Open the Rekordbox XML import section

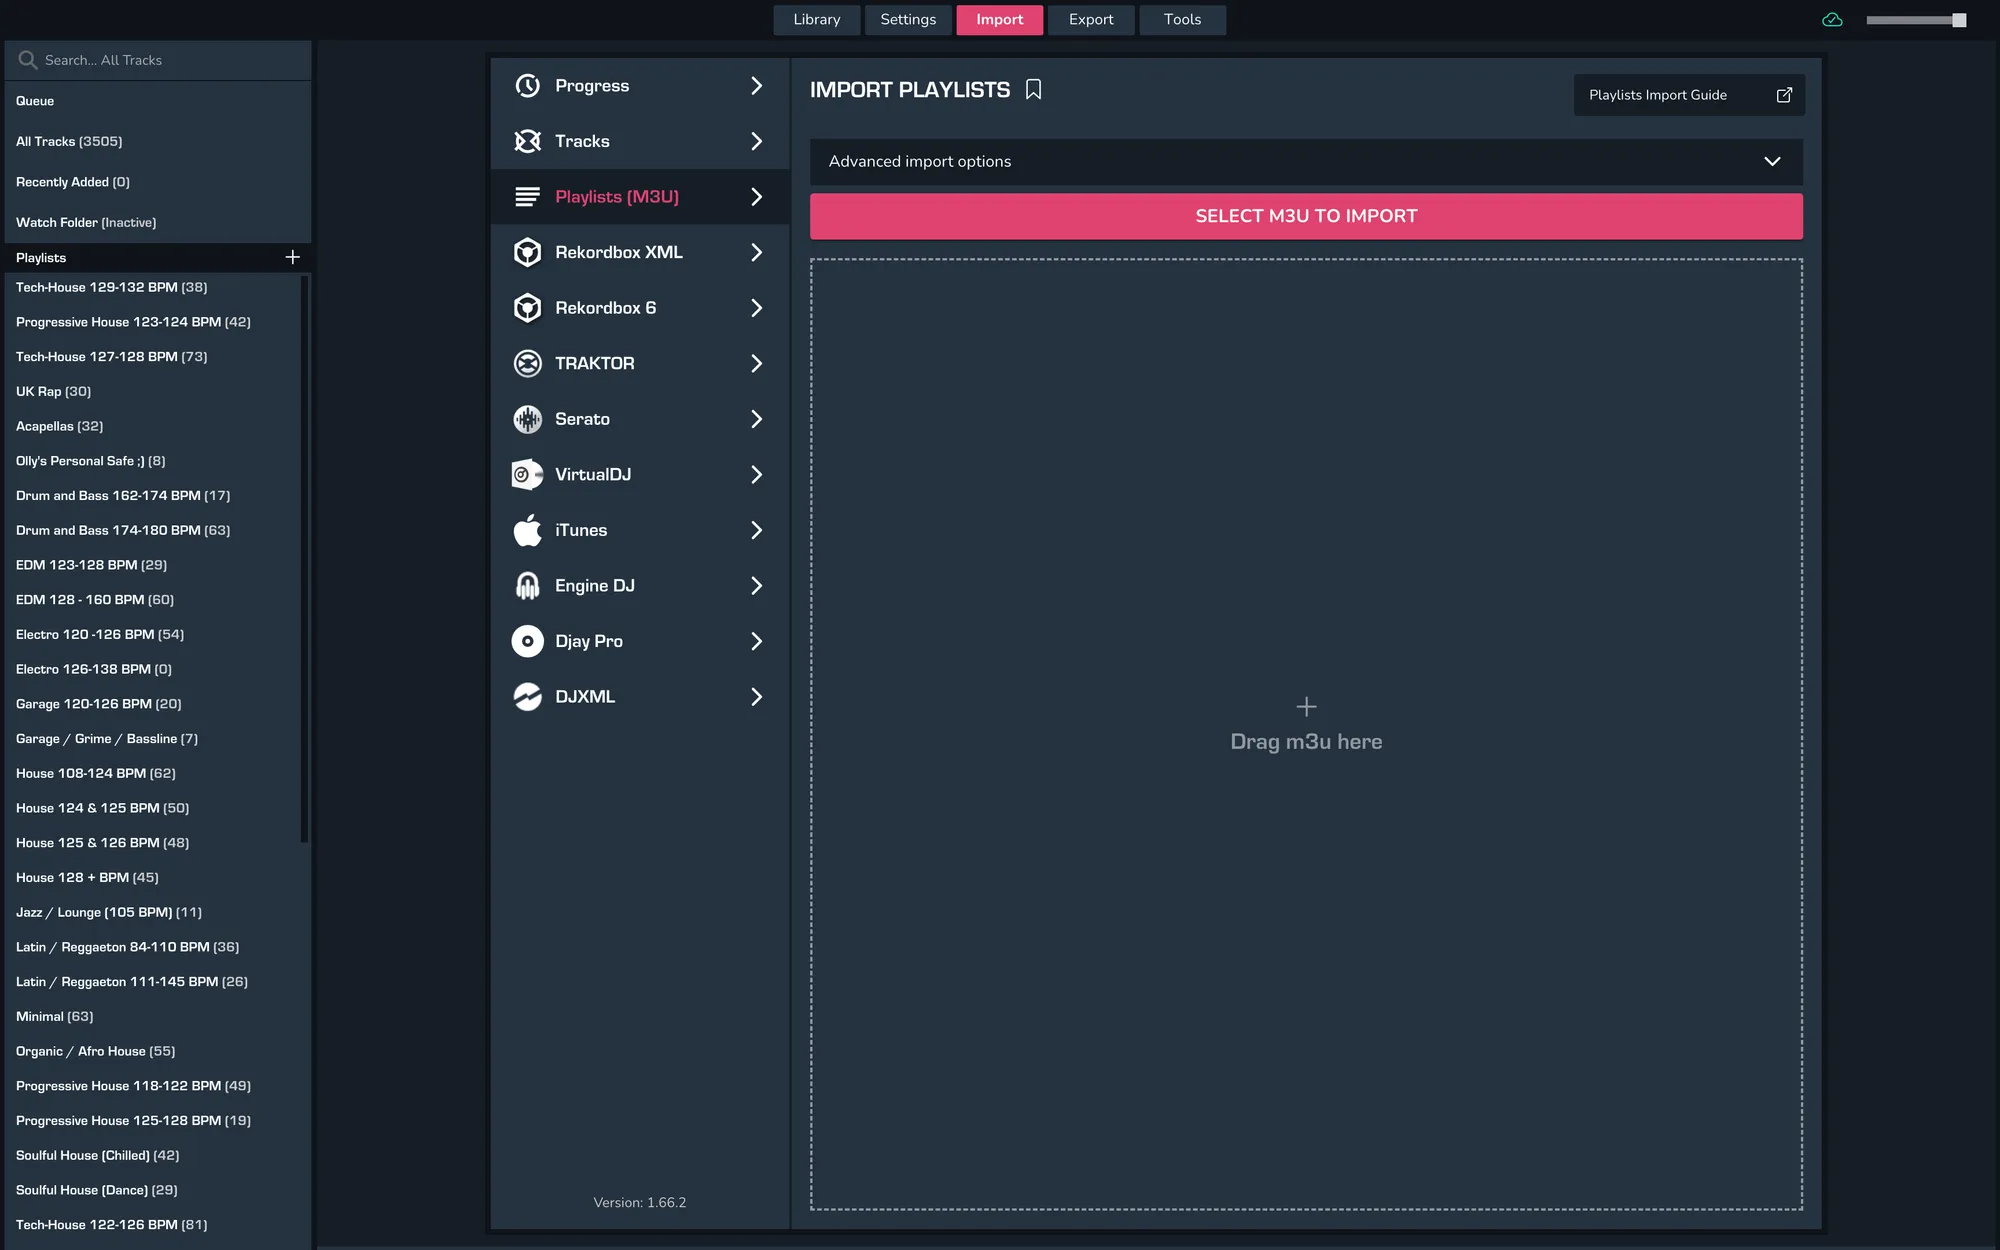(x=619, y=252)
